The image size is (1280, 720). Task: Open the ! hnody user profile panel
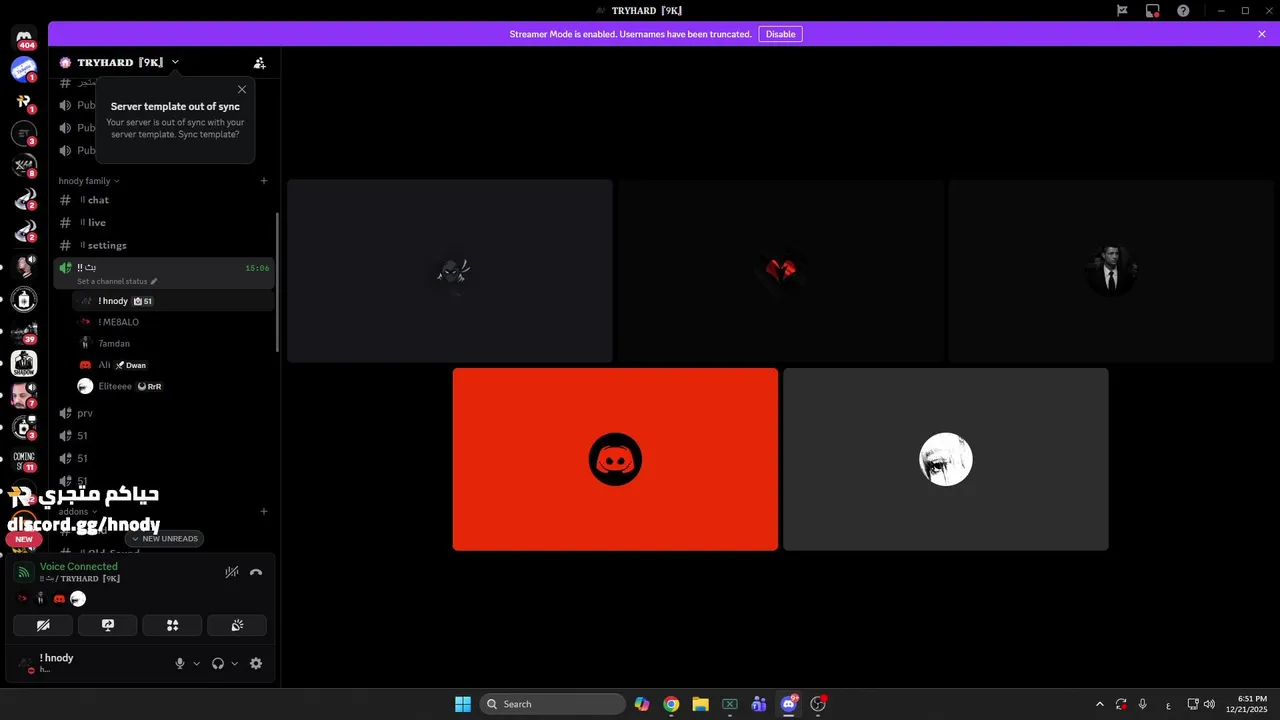pos(90,663)
